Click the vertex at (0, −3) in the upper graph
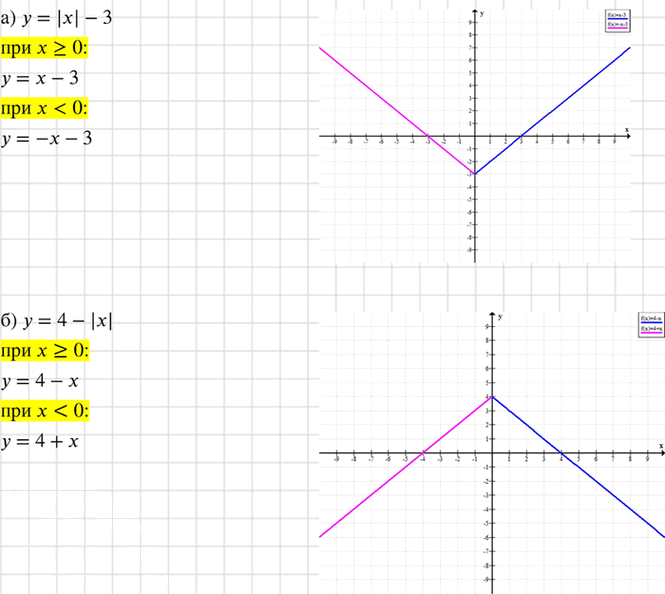 tap(475, 174)
